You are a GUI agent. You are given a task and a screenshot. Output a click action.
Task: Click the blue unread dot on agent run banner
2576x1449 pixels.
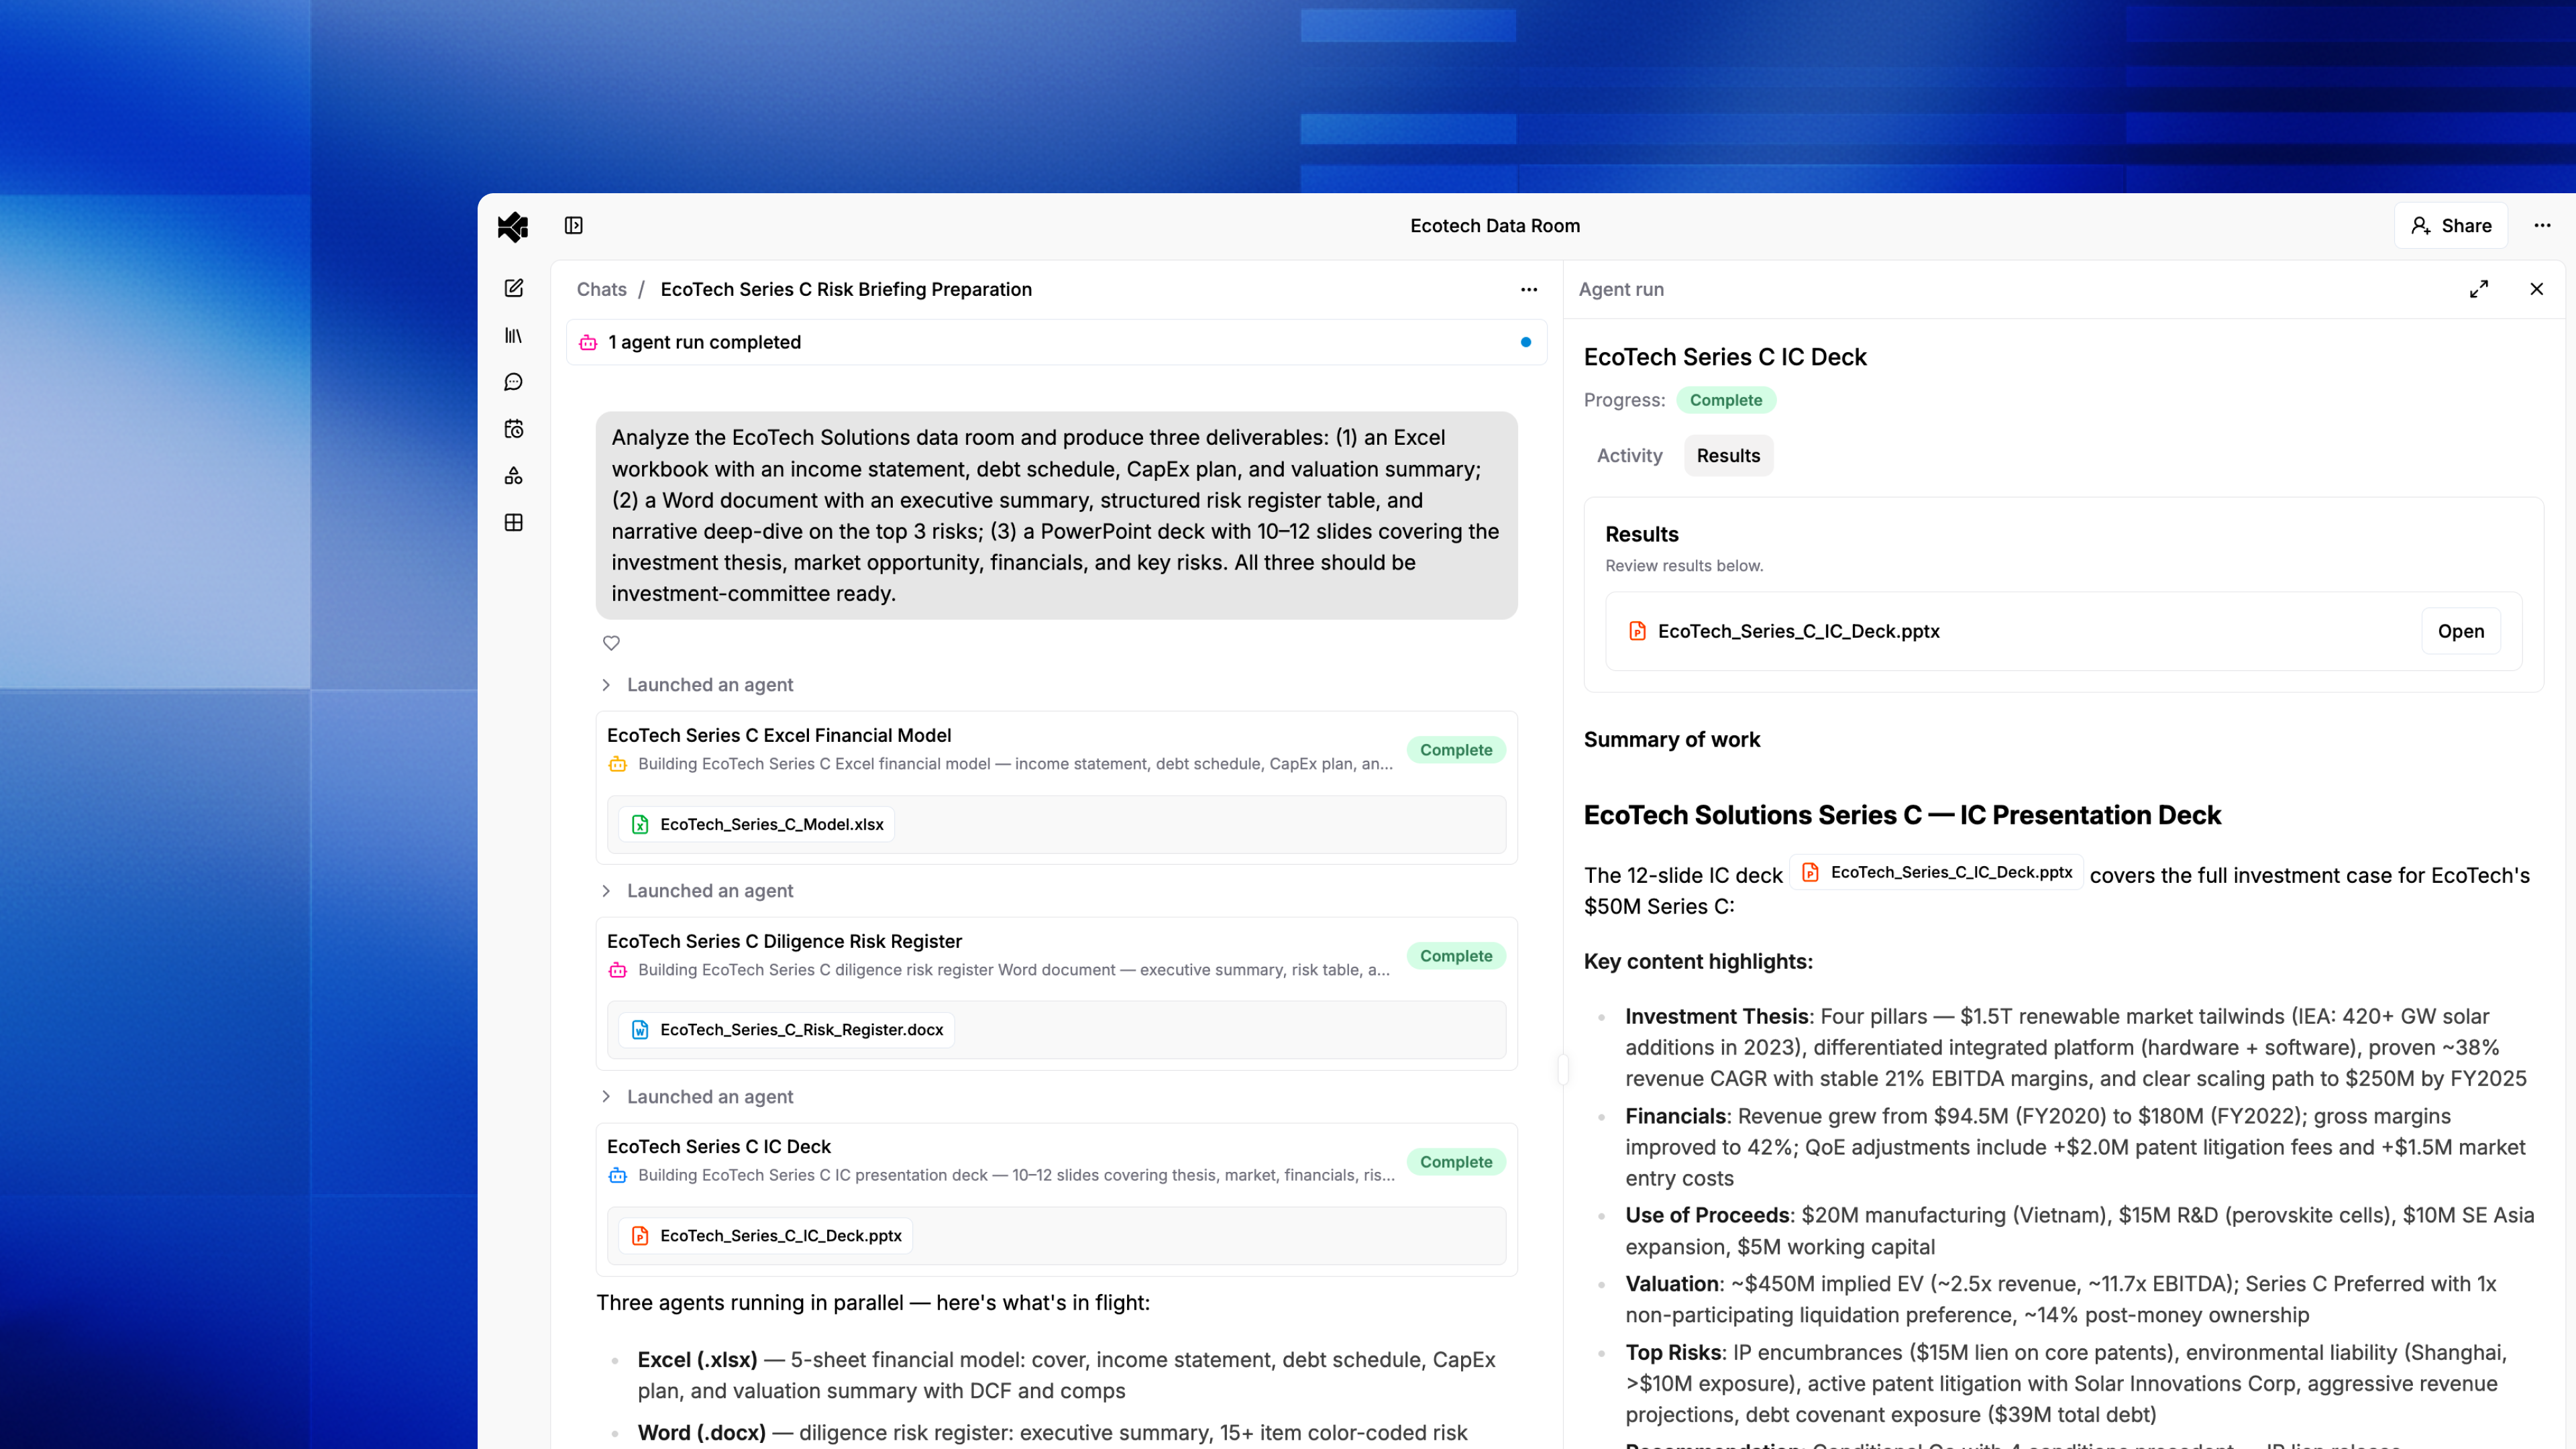coord(1526,343)
